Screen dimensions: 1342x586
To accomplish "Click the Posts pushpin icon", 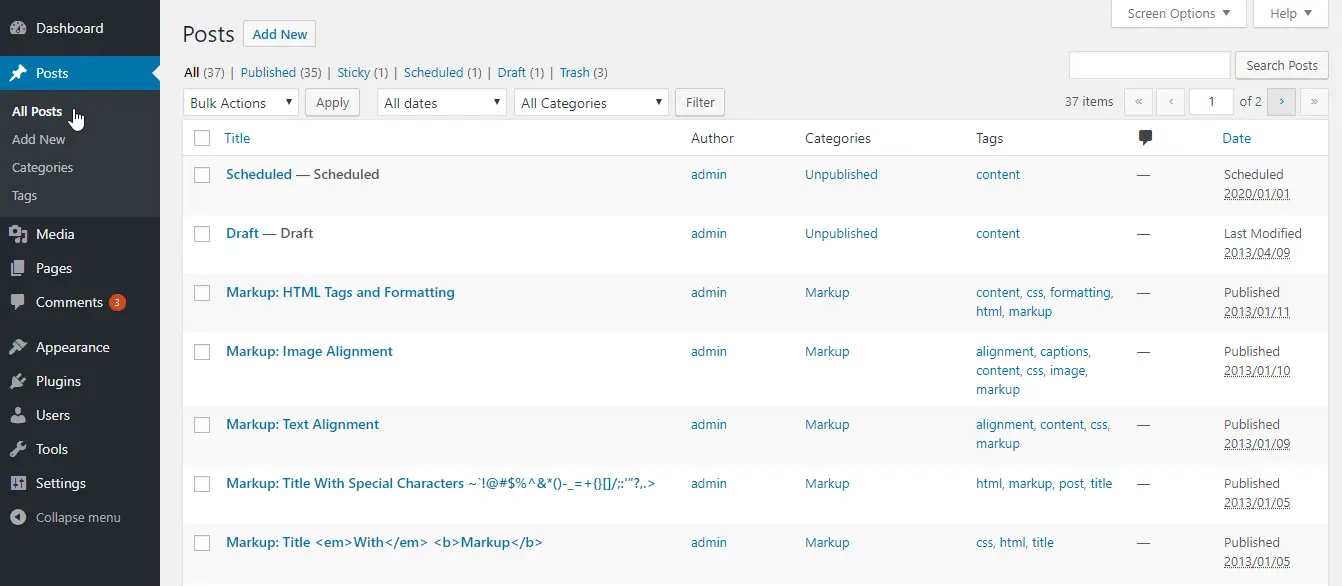I will [18, 73].
